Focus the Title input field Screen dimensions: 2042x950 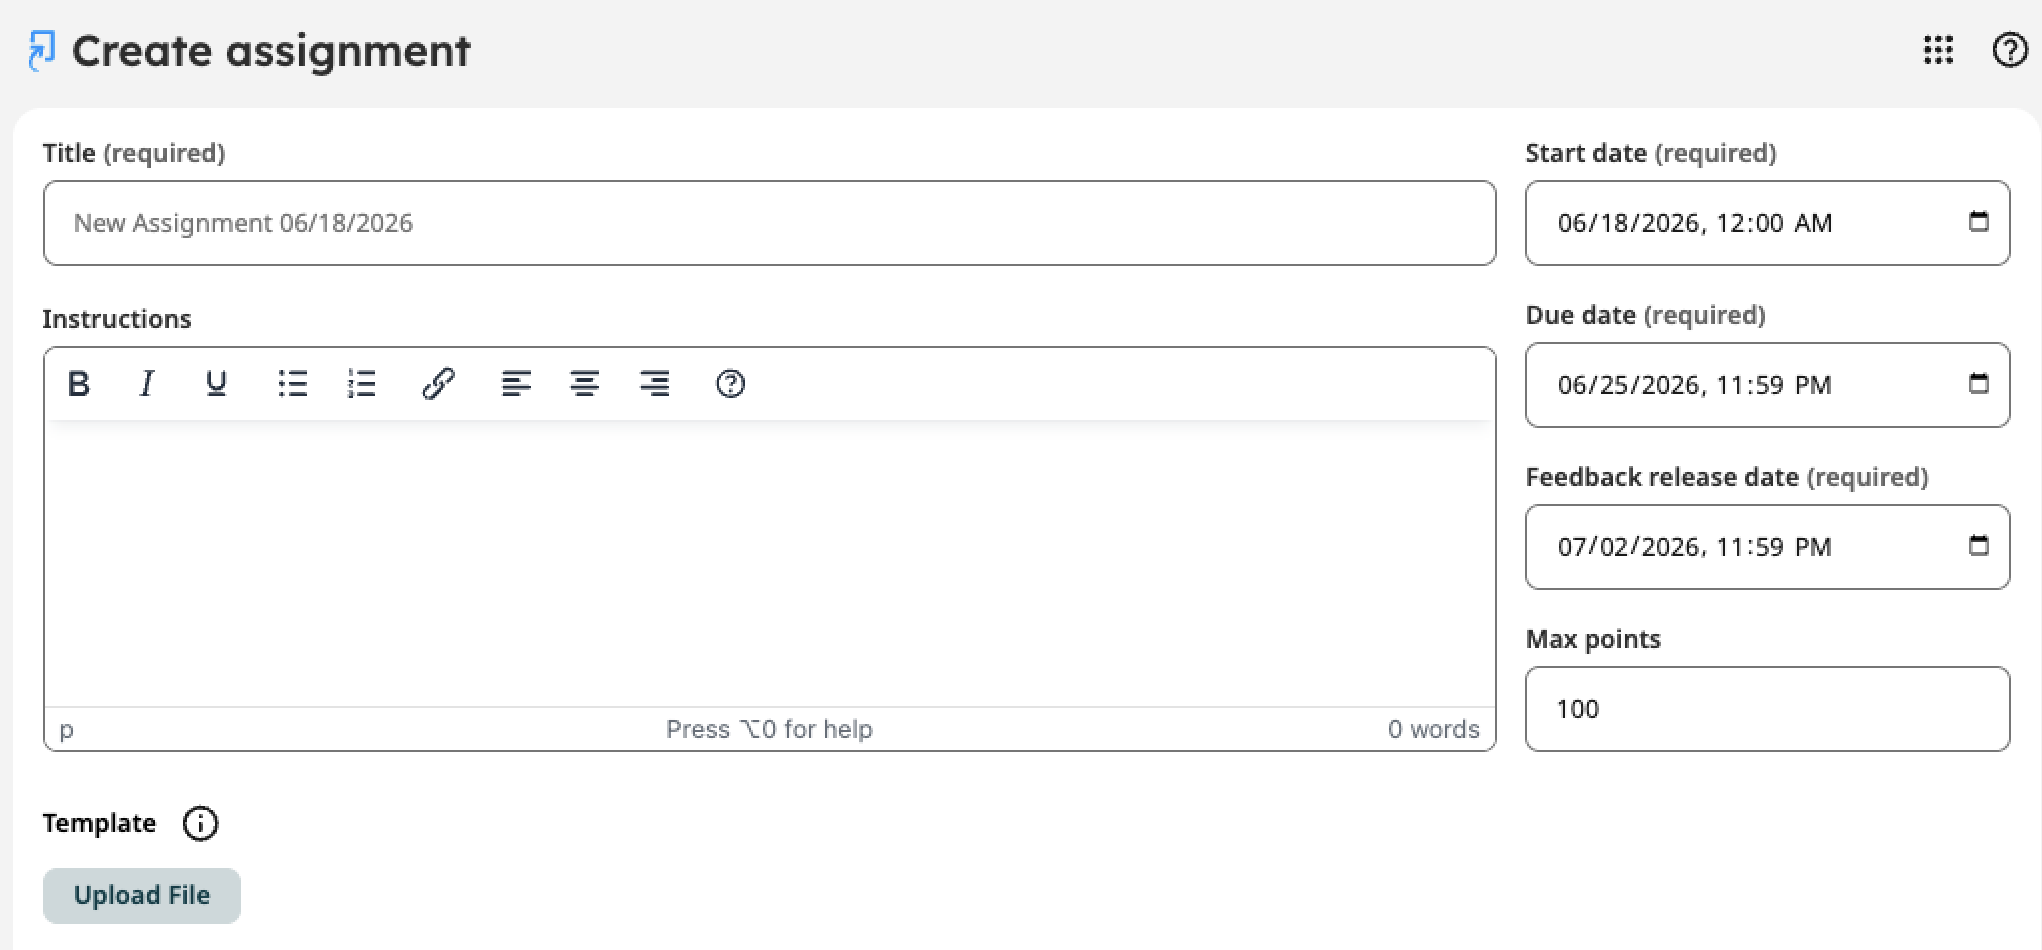click(770, 223)
